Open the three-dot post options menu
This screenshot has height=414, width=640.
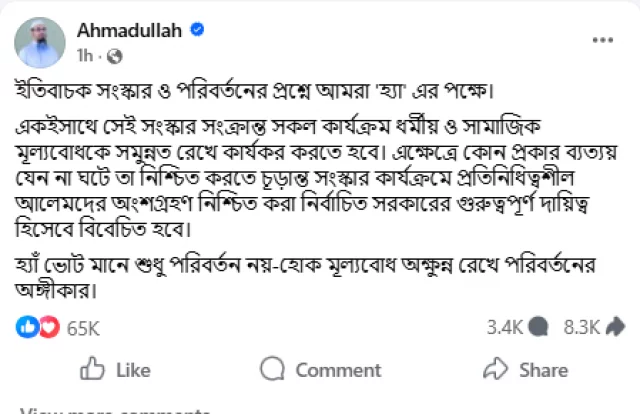point(602,39)
